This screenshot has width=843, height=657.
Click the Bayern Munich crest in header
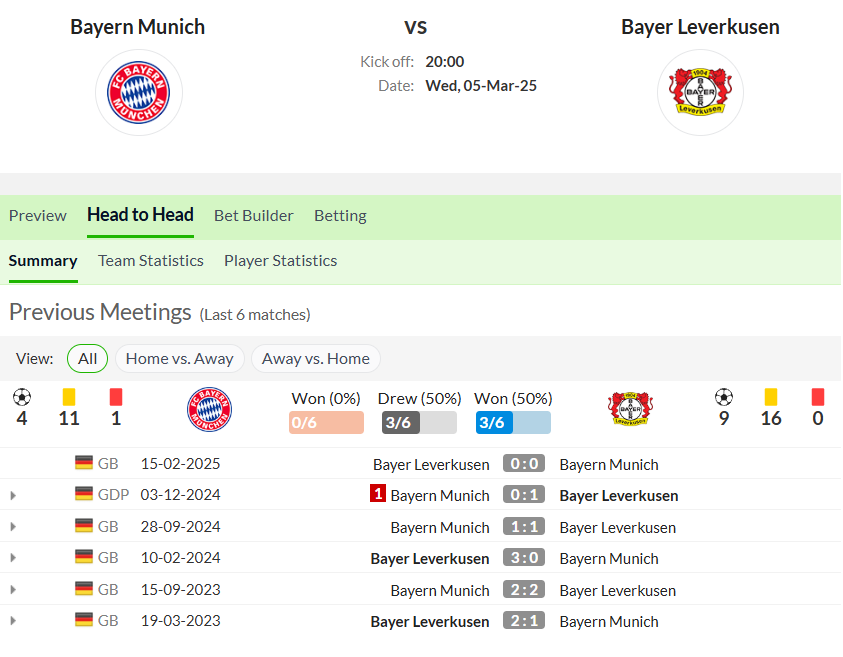(139, 92)
